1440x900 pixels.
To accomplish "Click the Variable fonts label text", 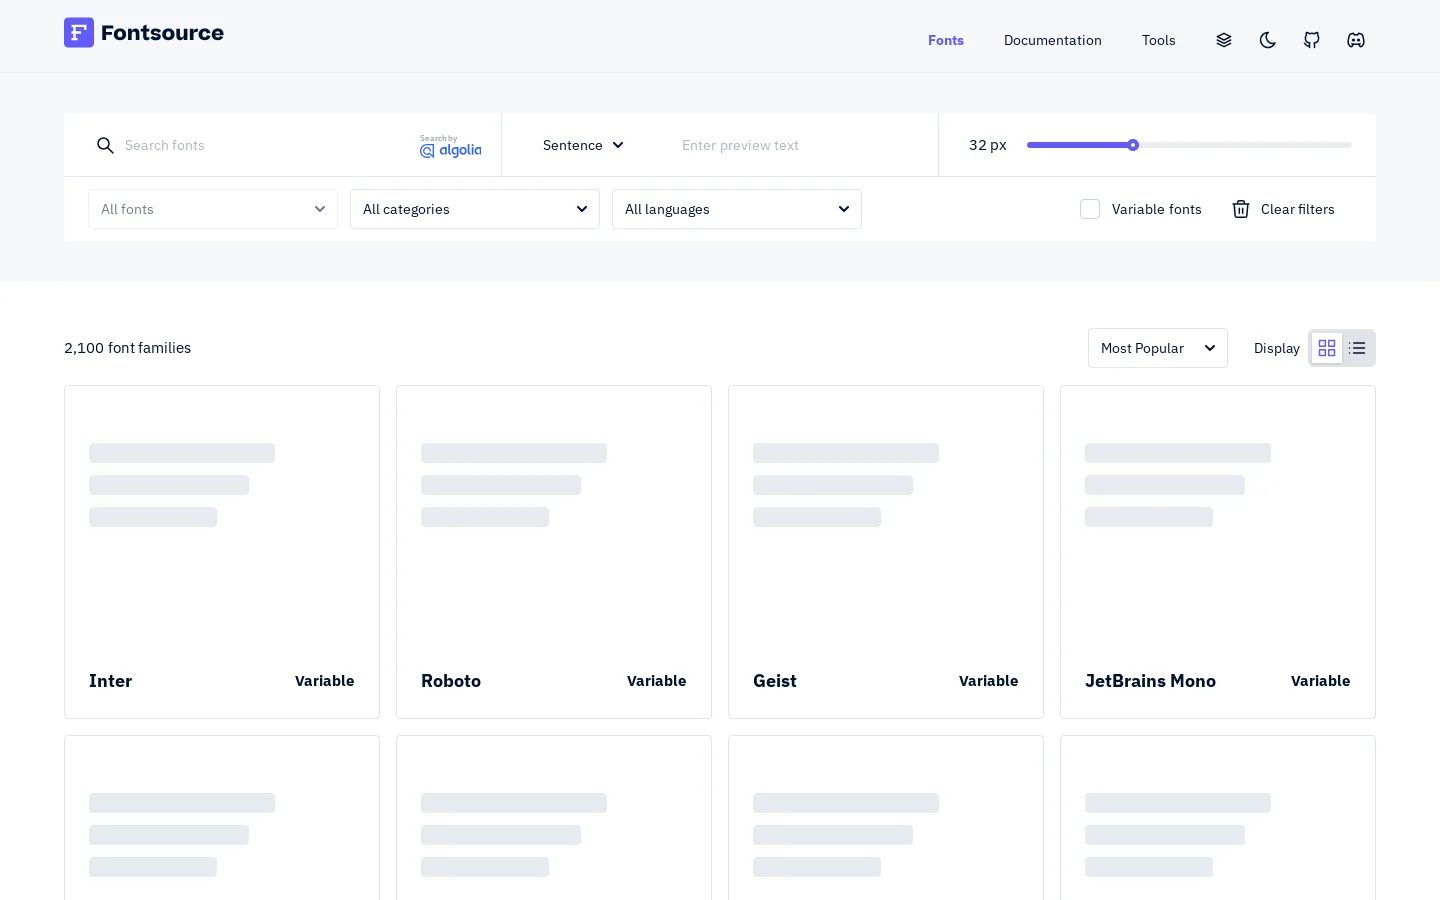I will pyautogui.click(x=1157, y=209).
